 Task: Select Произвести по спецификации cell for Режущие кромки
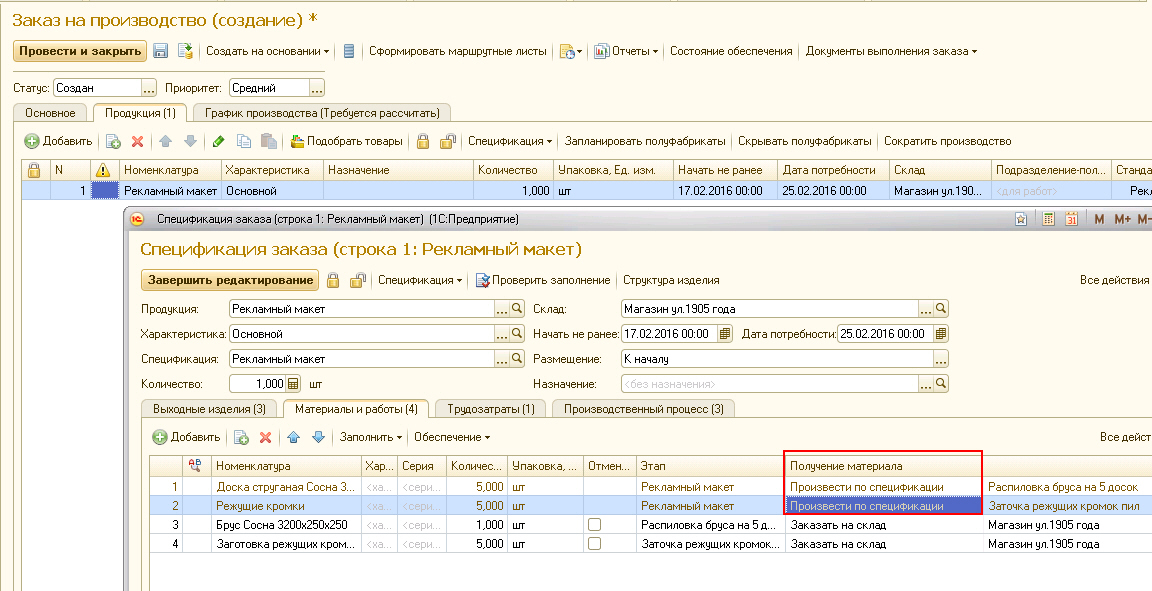click(884, 506)
